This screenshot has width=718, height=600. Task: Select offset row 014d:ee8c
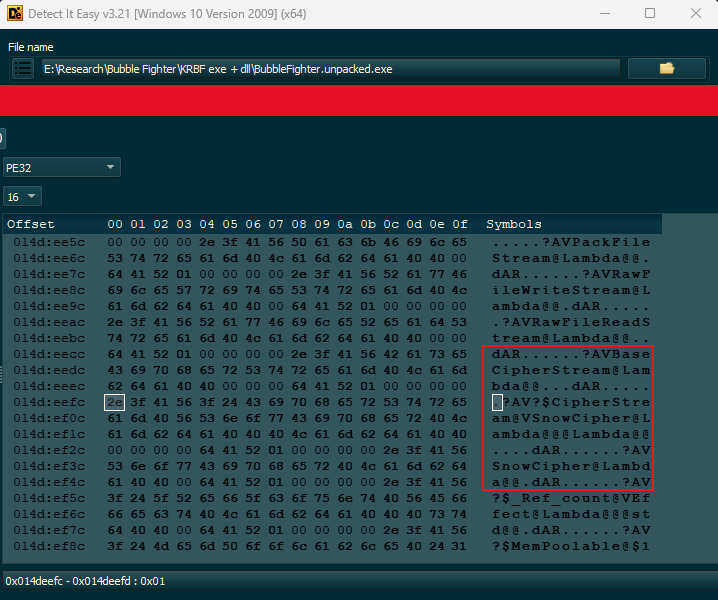[49, 290]
